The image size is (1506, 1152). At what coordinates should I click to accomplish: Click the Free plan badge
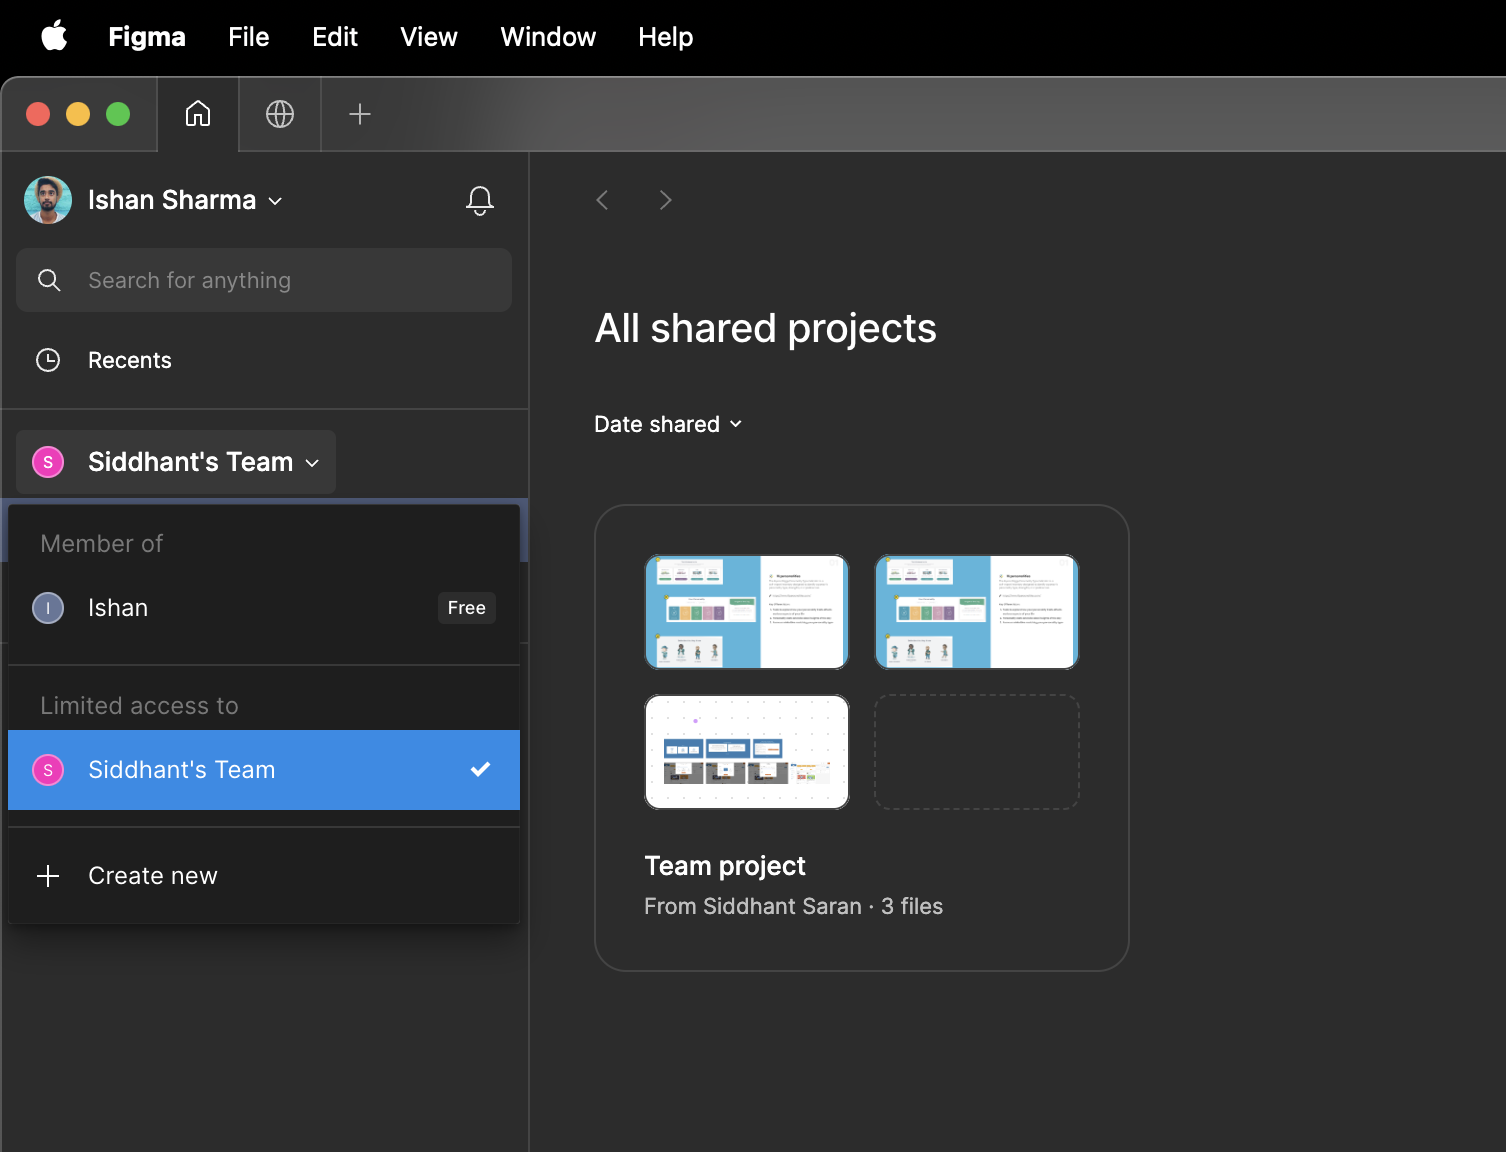[467, 608]
